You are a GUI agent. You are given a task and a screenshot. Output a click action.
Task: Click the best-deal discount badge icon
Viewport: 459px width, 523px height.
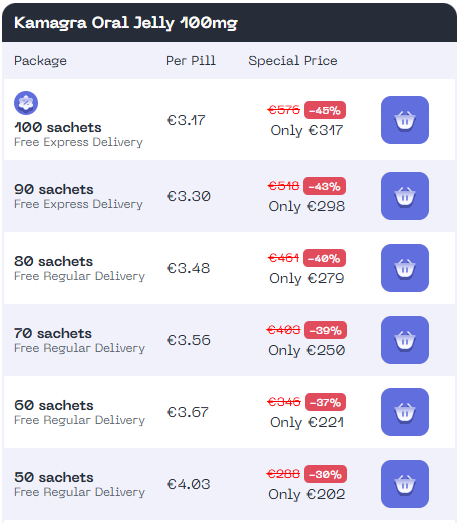(x=26, y=103)
